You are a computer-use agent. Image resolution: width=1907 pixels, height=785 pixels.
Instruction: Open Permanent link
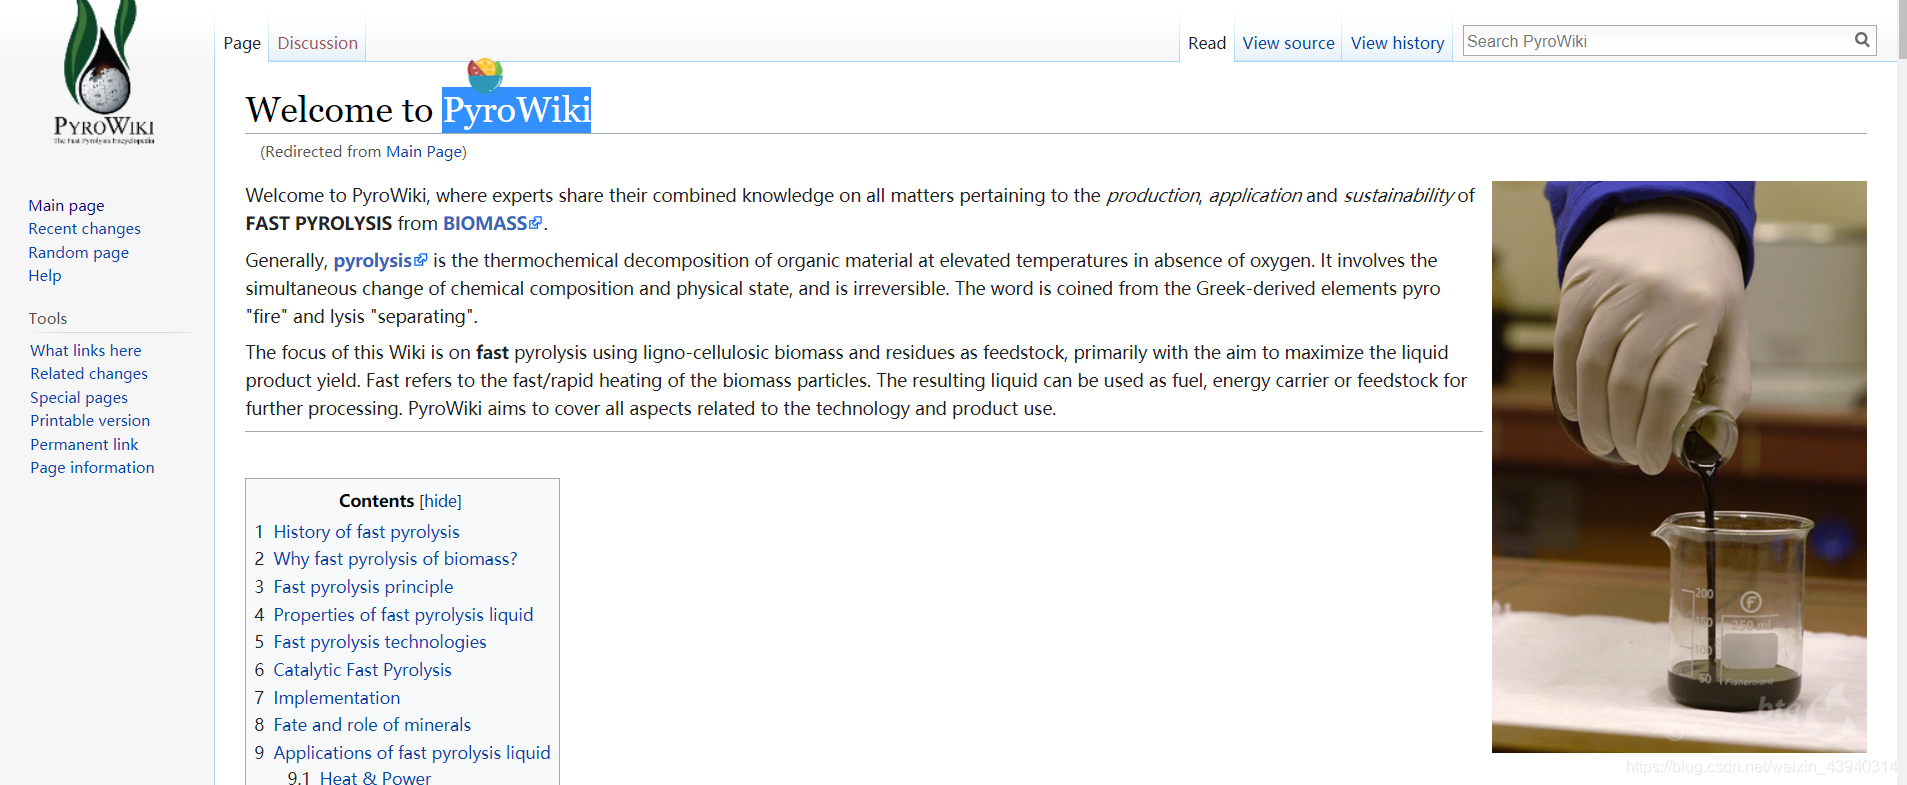click(84, 444)
